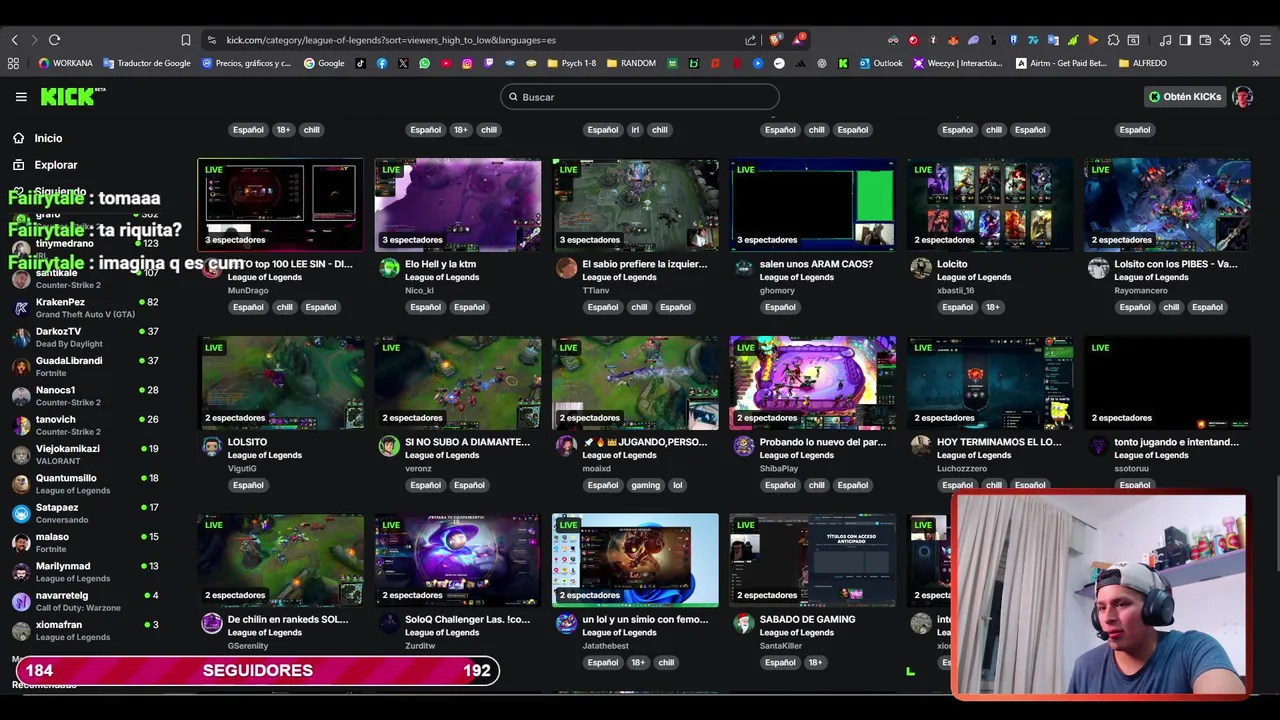
Task: Open the YouTube bookmark icon
Action: (x=446, y=63)
